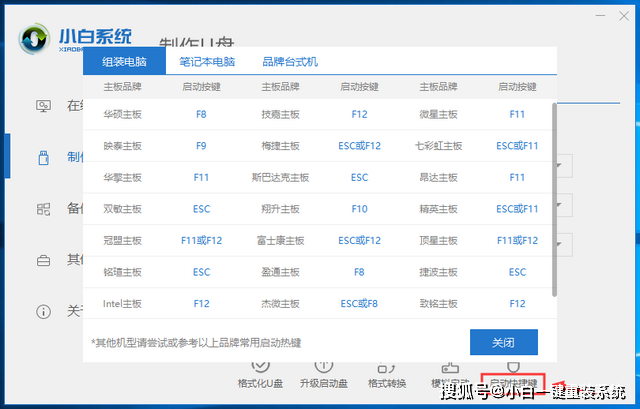Screen dimensions: 640x409
Task: Click F11 key beside 华擎主板
Action: (x=201, y=178)
